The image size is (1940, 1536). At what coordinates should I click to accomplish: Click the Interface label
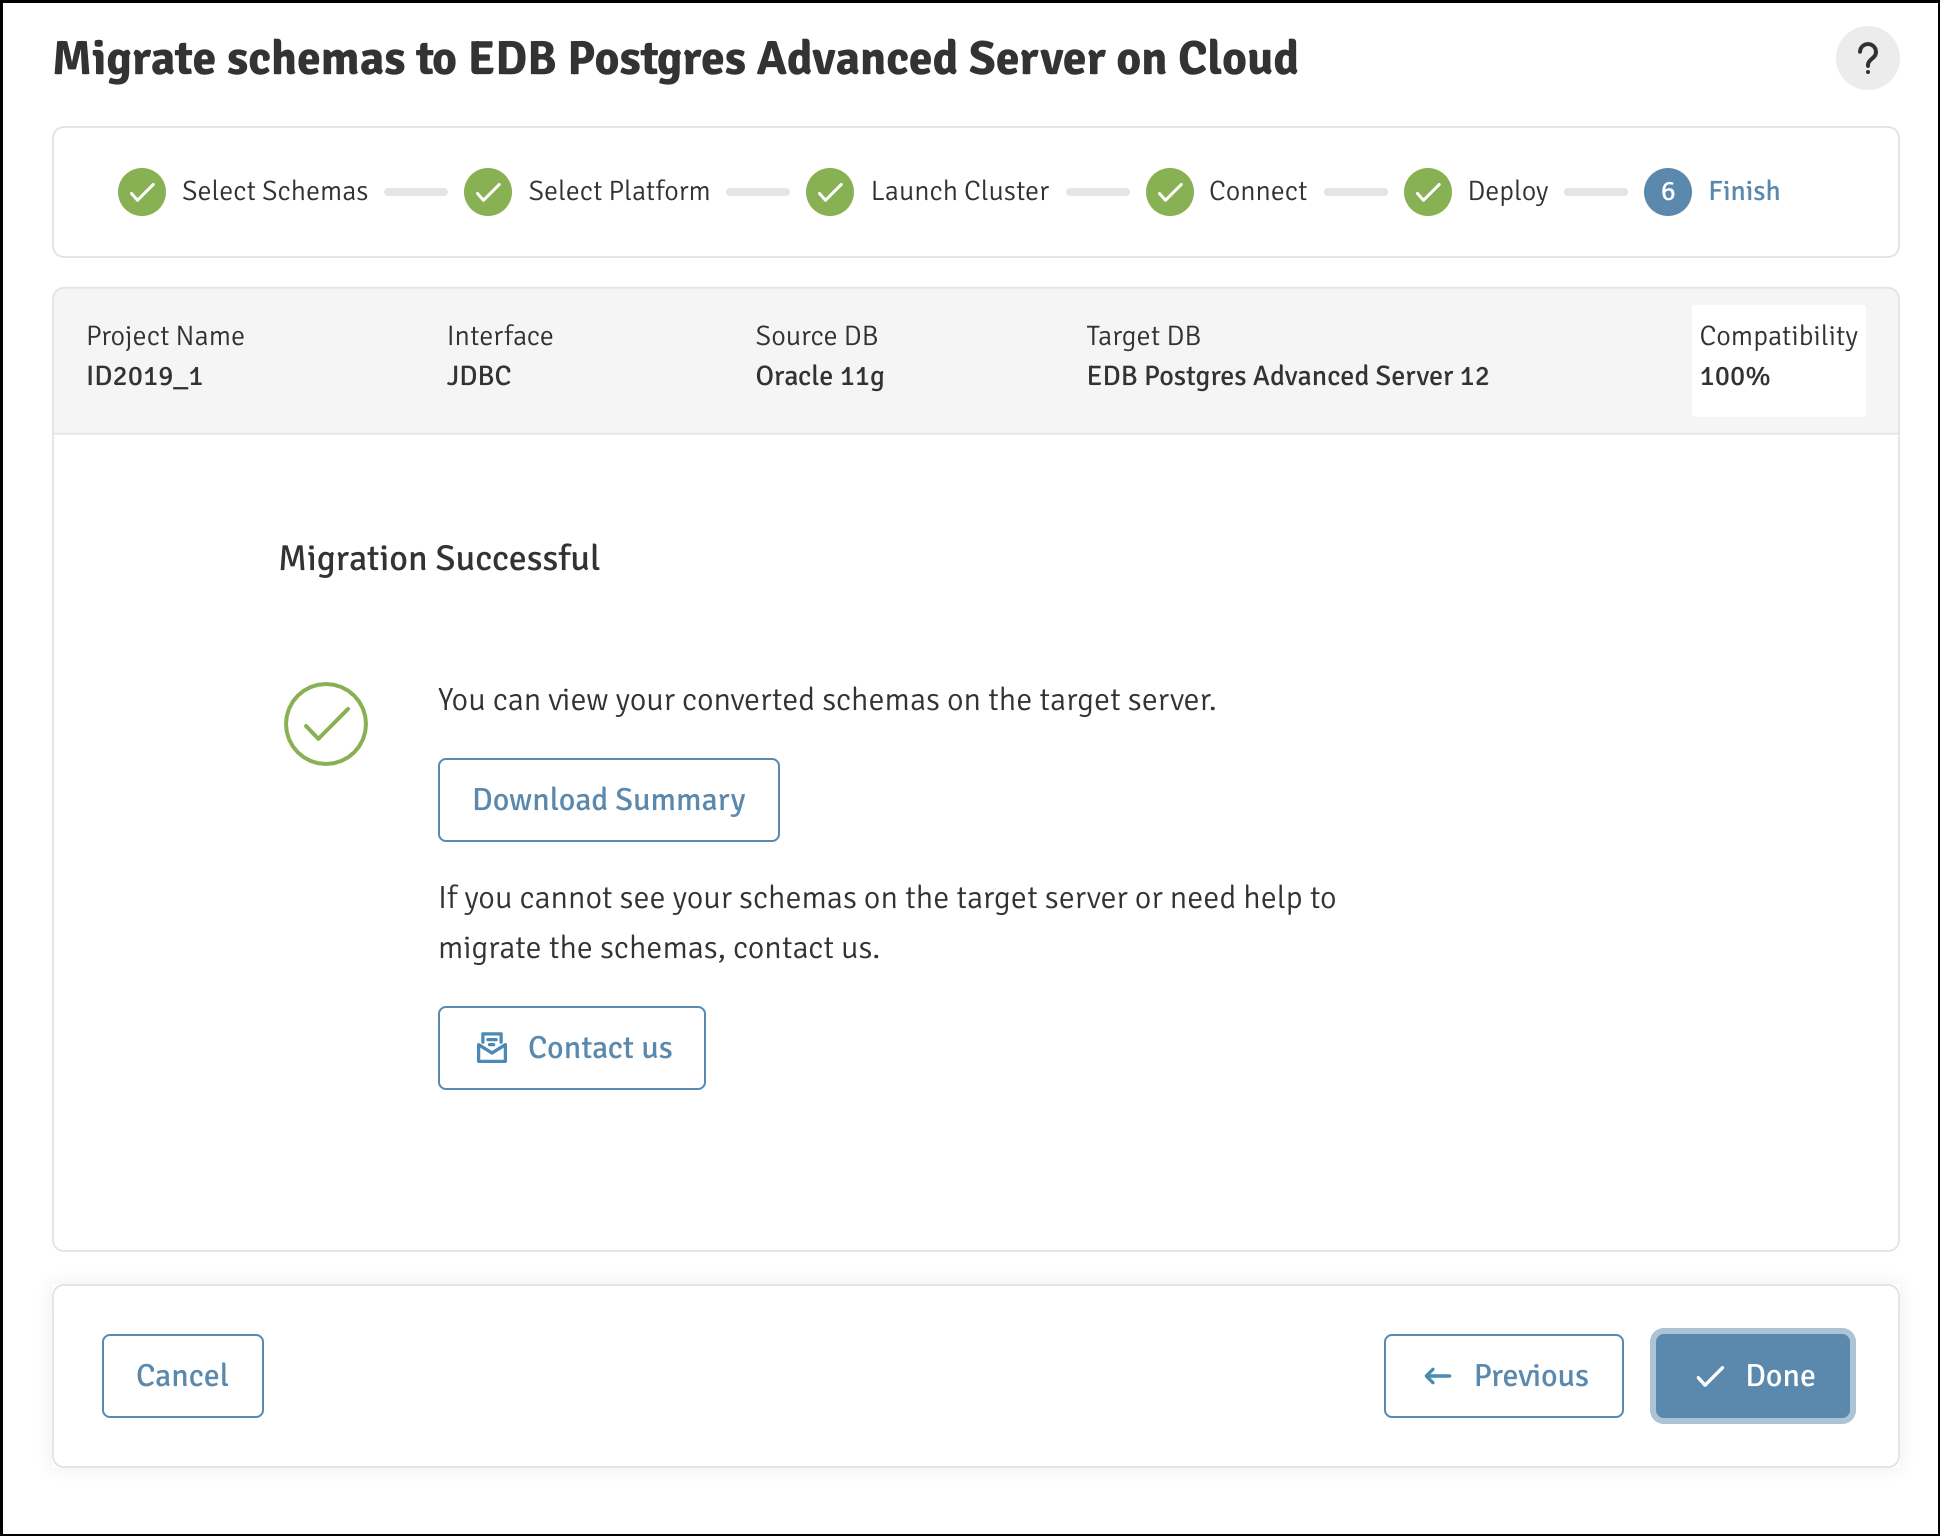coord(500,336)
